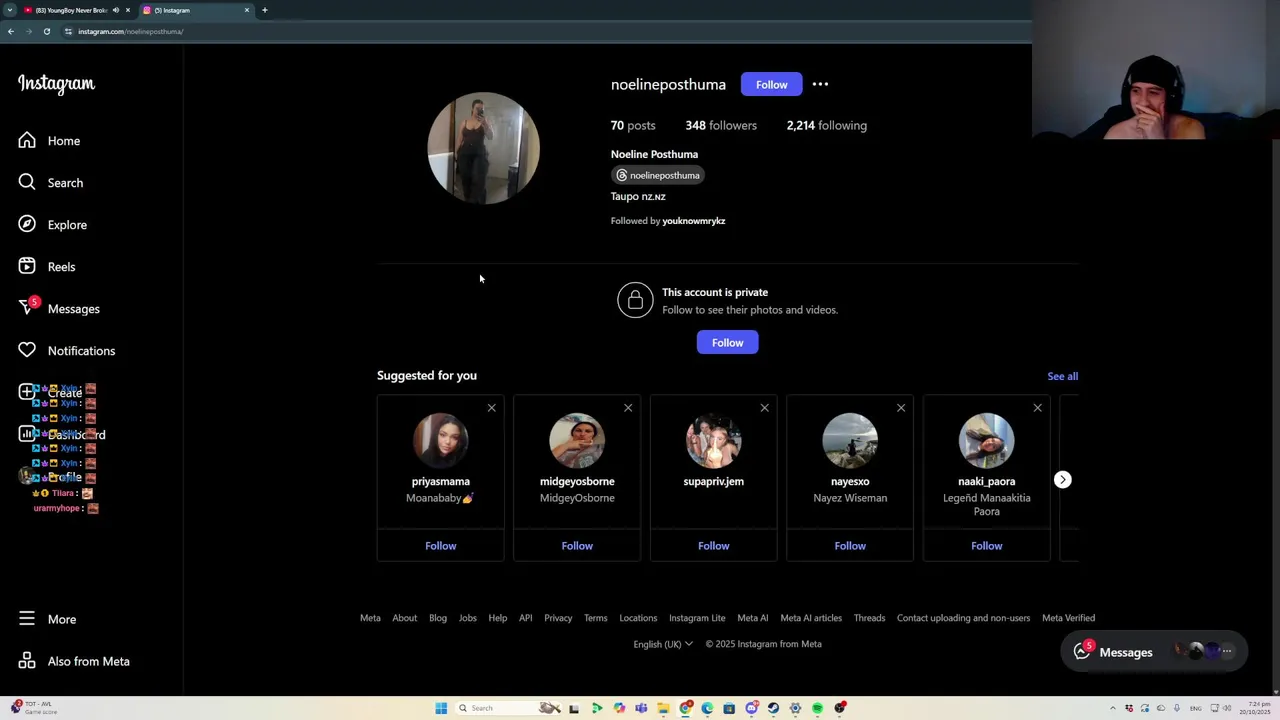
Task: Click the Instagram logo
Action: [x=56, y=84]
